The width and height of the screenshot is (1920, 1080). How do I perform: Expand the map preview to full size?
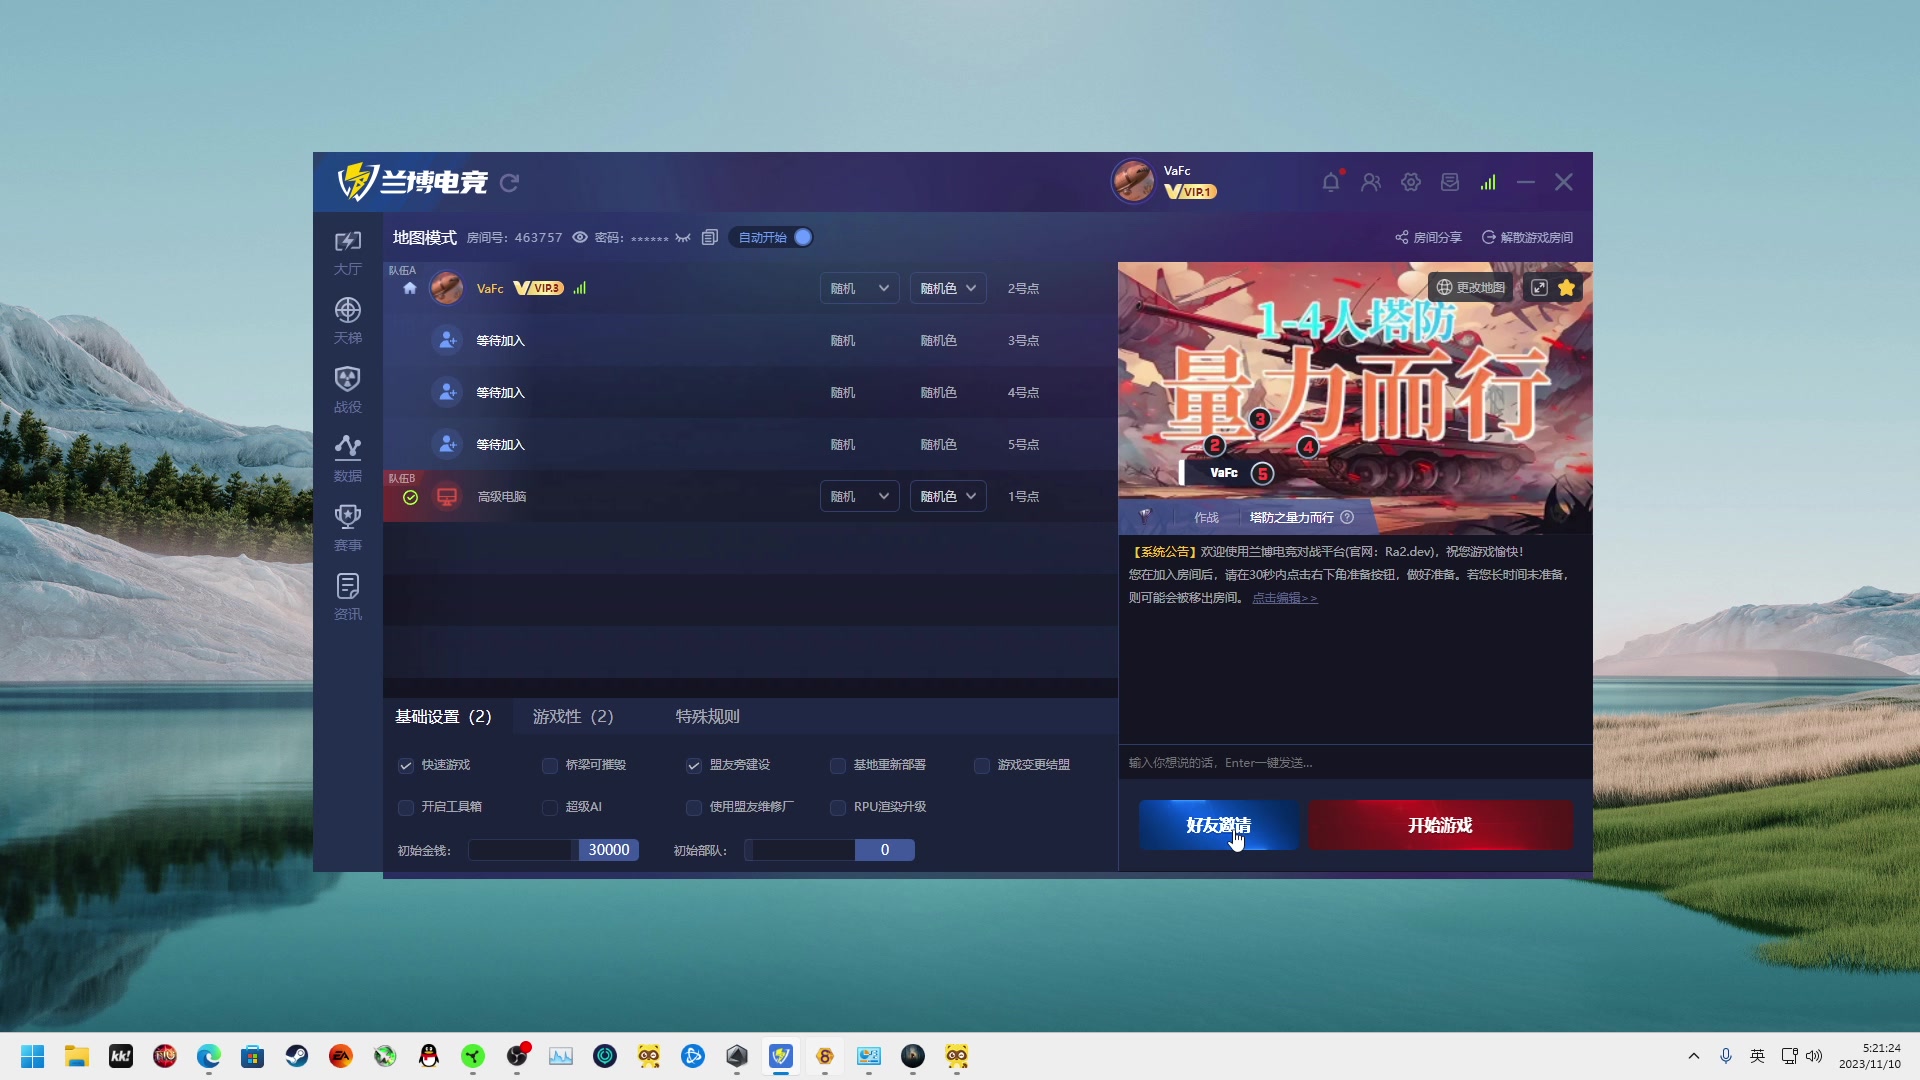pyautogui.click(x=1540, y=288)
